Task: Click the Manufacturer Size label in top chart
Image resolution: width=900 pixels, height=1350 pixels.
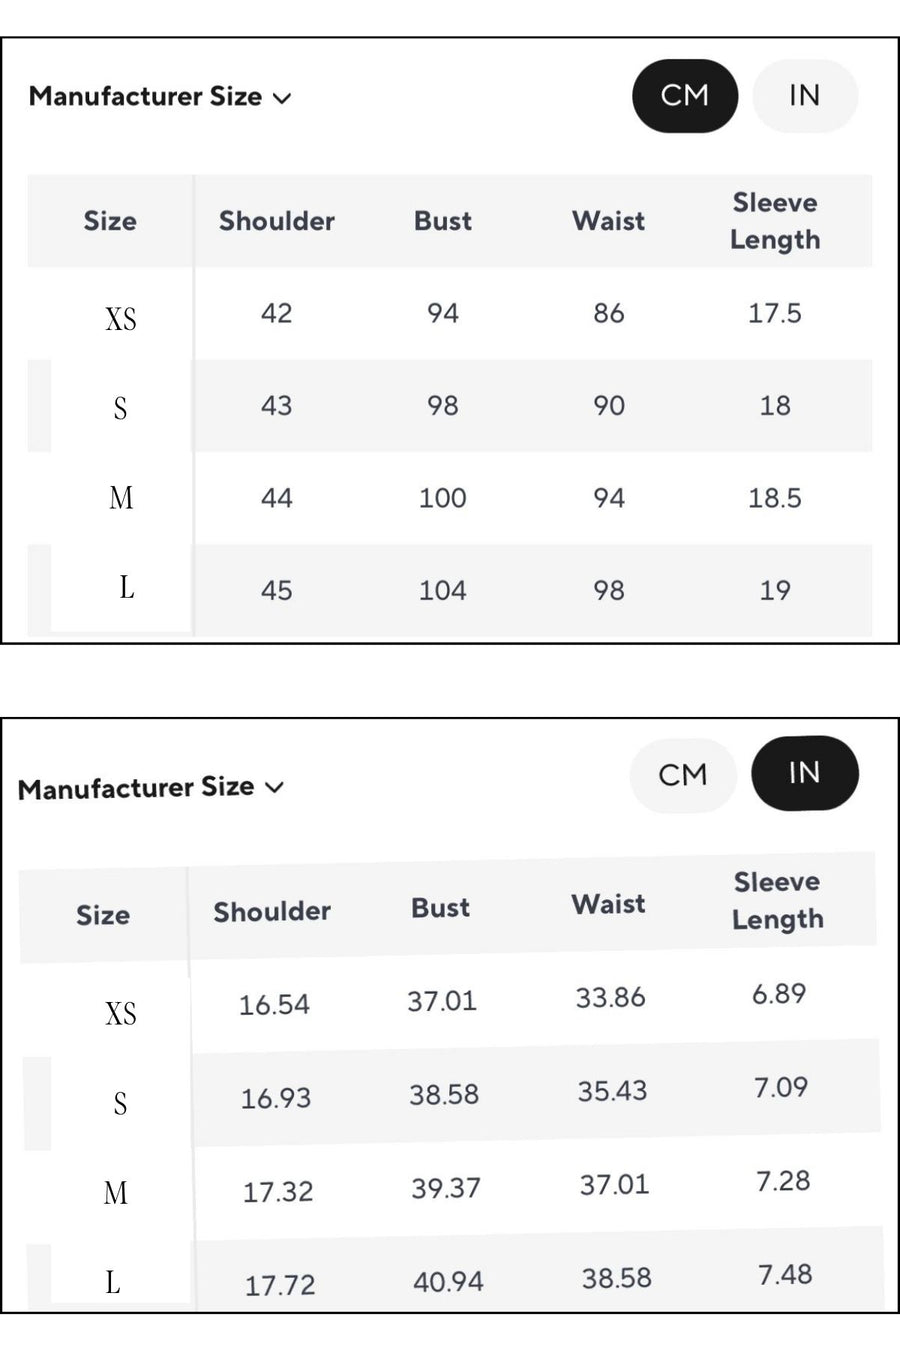Action: tap(147, 97)
